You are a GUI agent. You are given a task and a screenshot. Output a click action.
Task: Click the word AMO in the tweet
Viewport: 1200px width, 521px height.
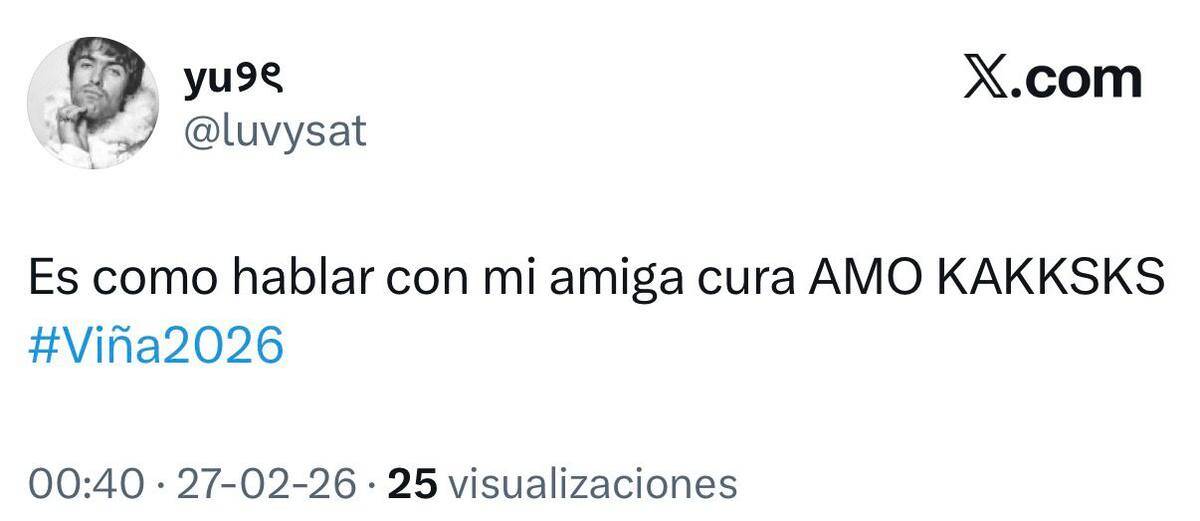pyautogui.click(x=858, y=278)
